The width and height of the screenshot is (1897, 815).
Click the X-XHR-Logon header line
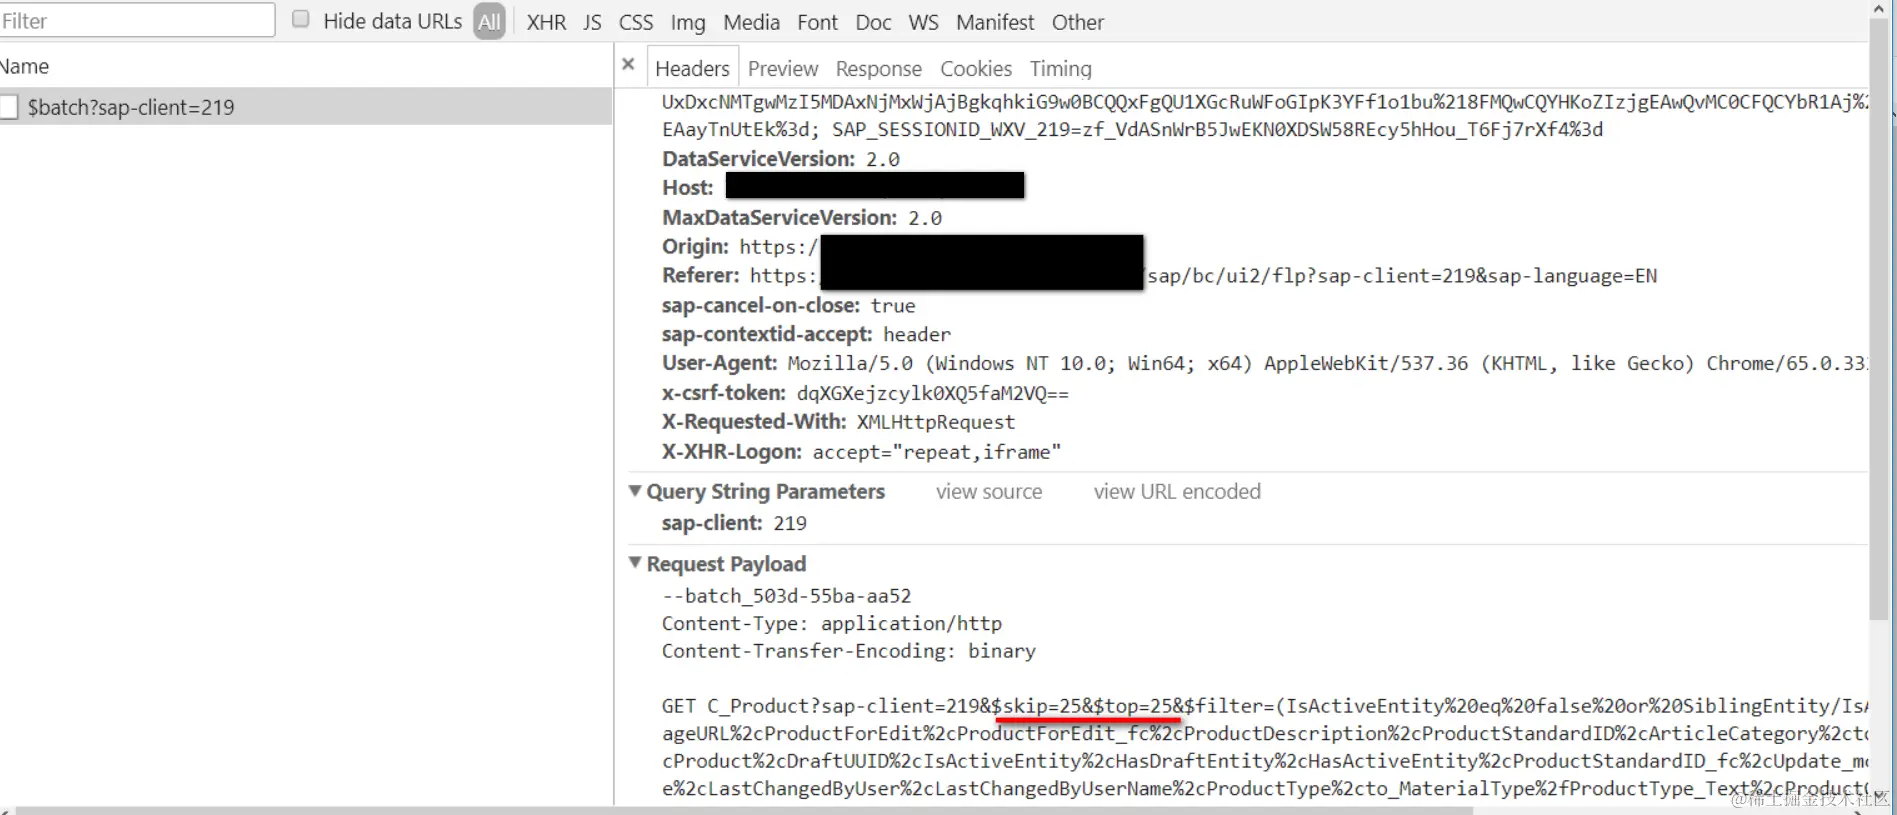point(861,452)
